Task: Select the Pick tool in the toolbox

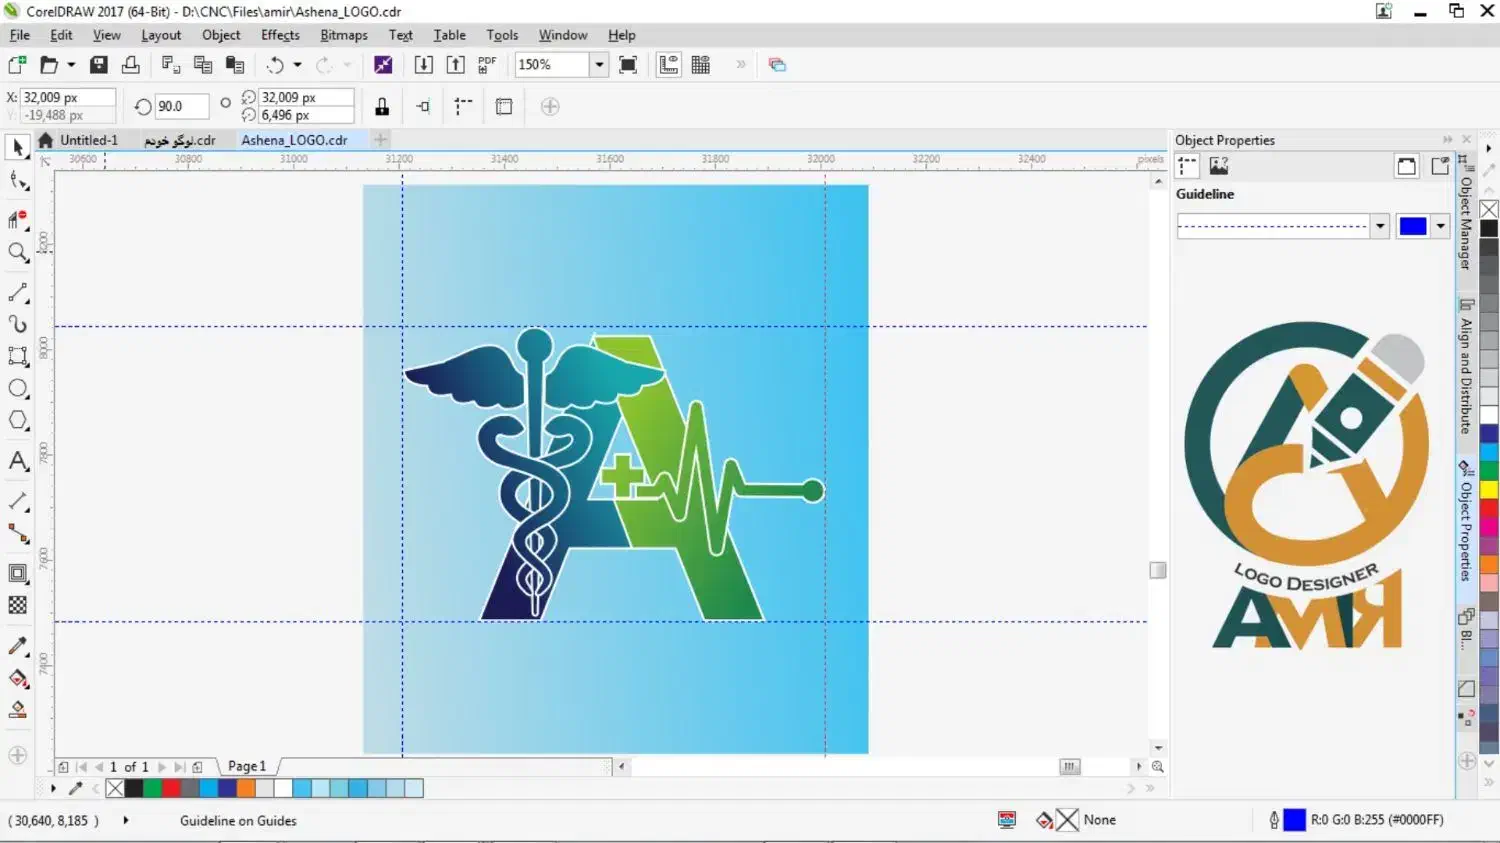Action: click(17, 148)
